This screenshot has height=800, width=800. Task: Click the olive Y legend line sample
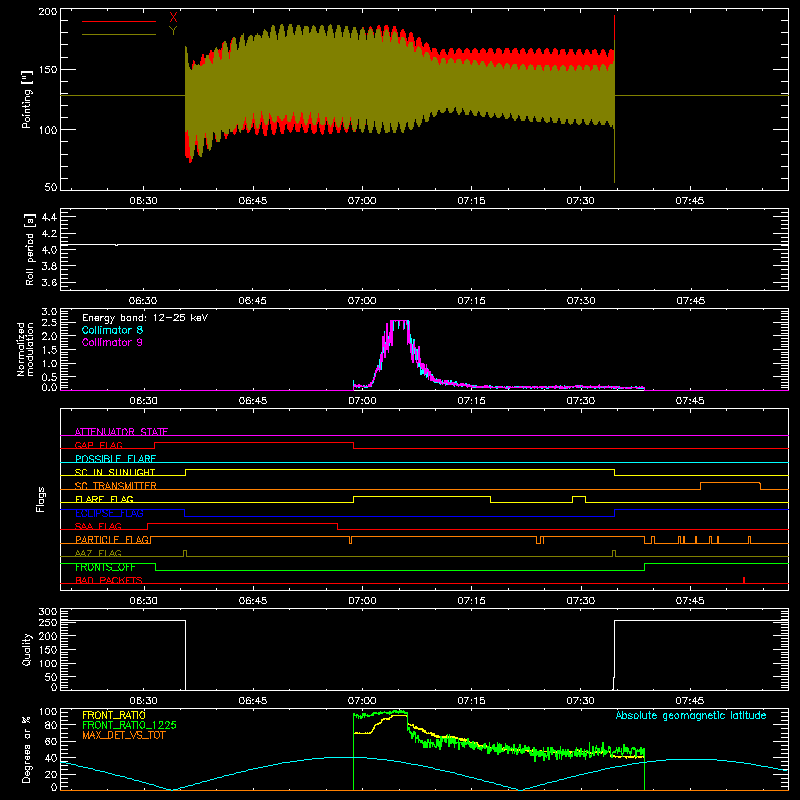coord(119,35)
